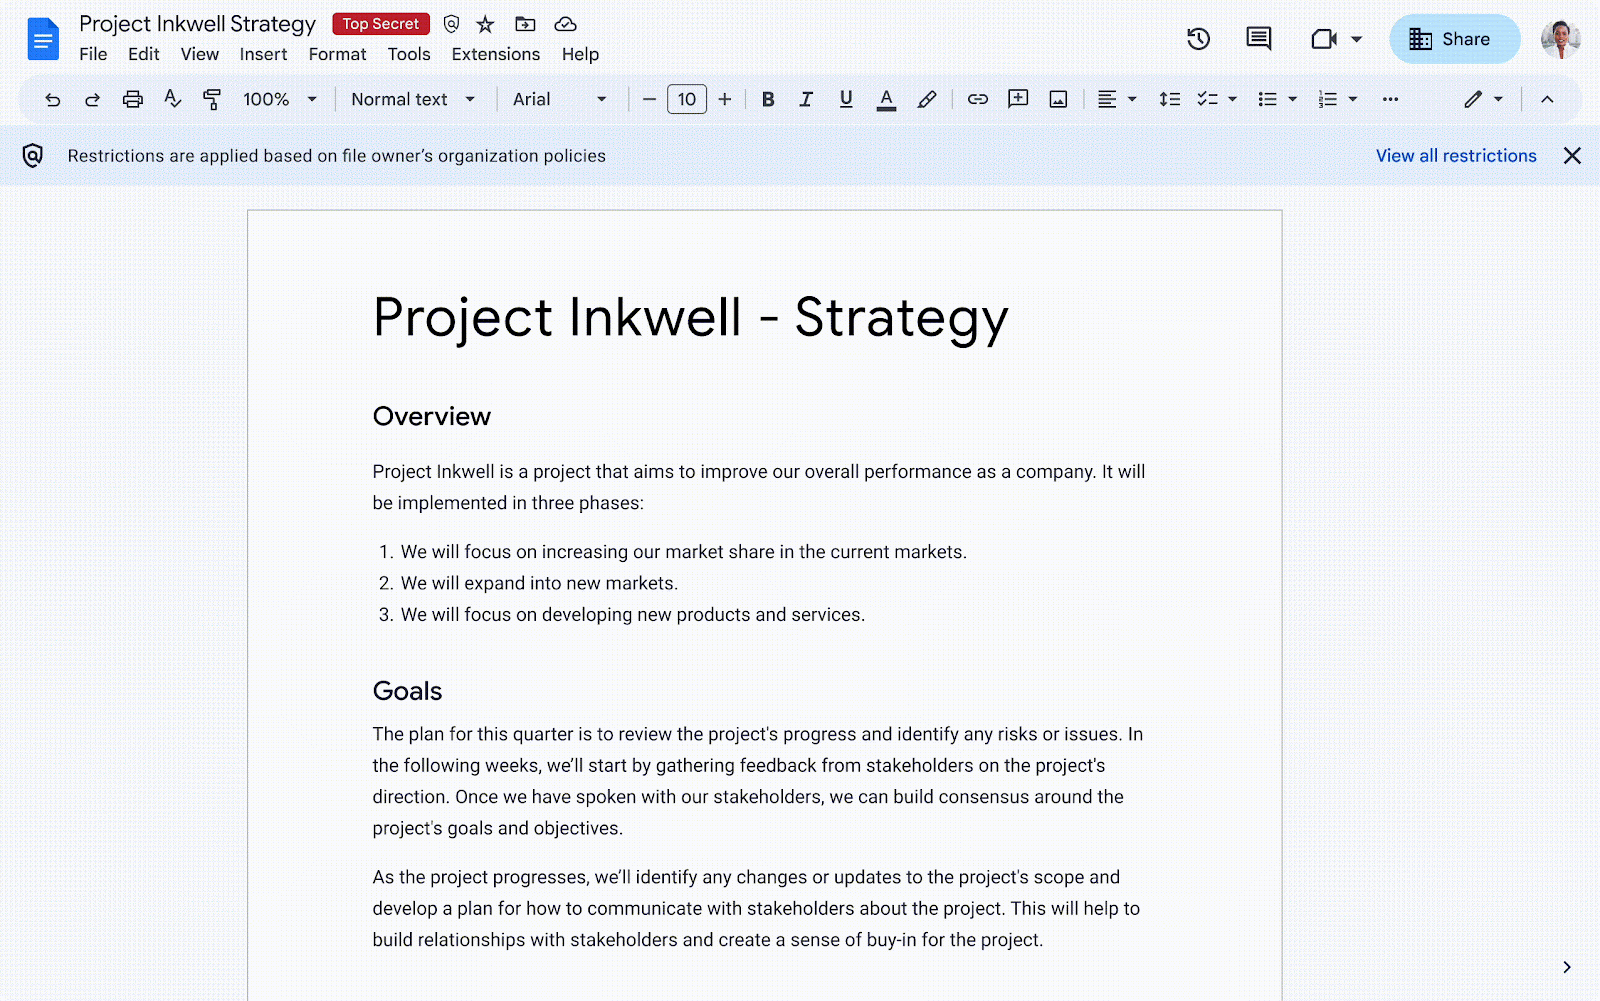Open the File menu
Screen dimensions: 1600x1001
tap(93, 54)
